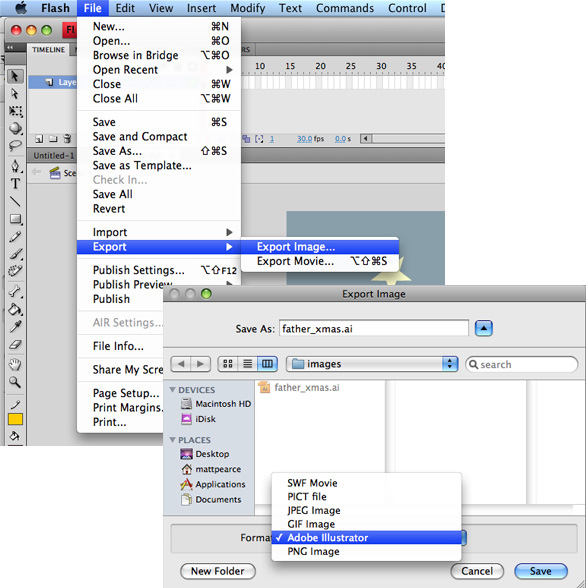Image resolution: width=586 pixels, height=588 pixels.
Task: Choose JPEG Image format option
Action: point(367,510)
